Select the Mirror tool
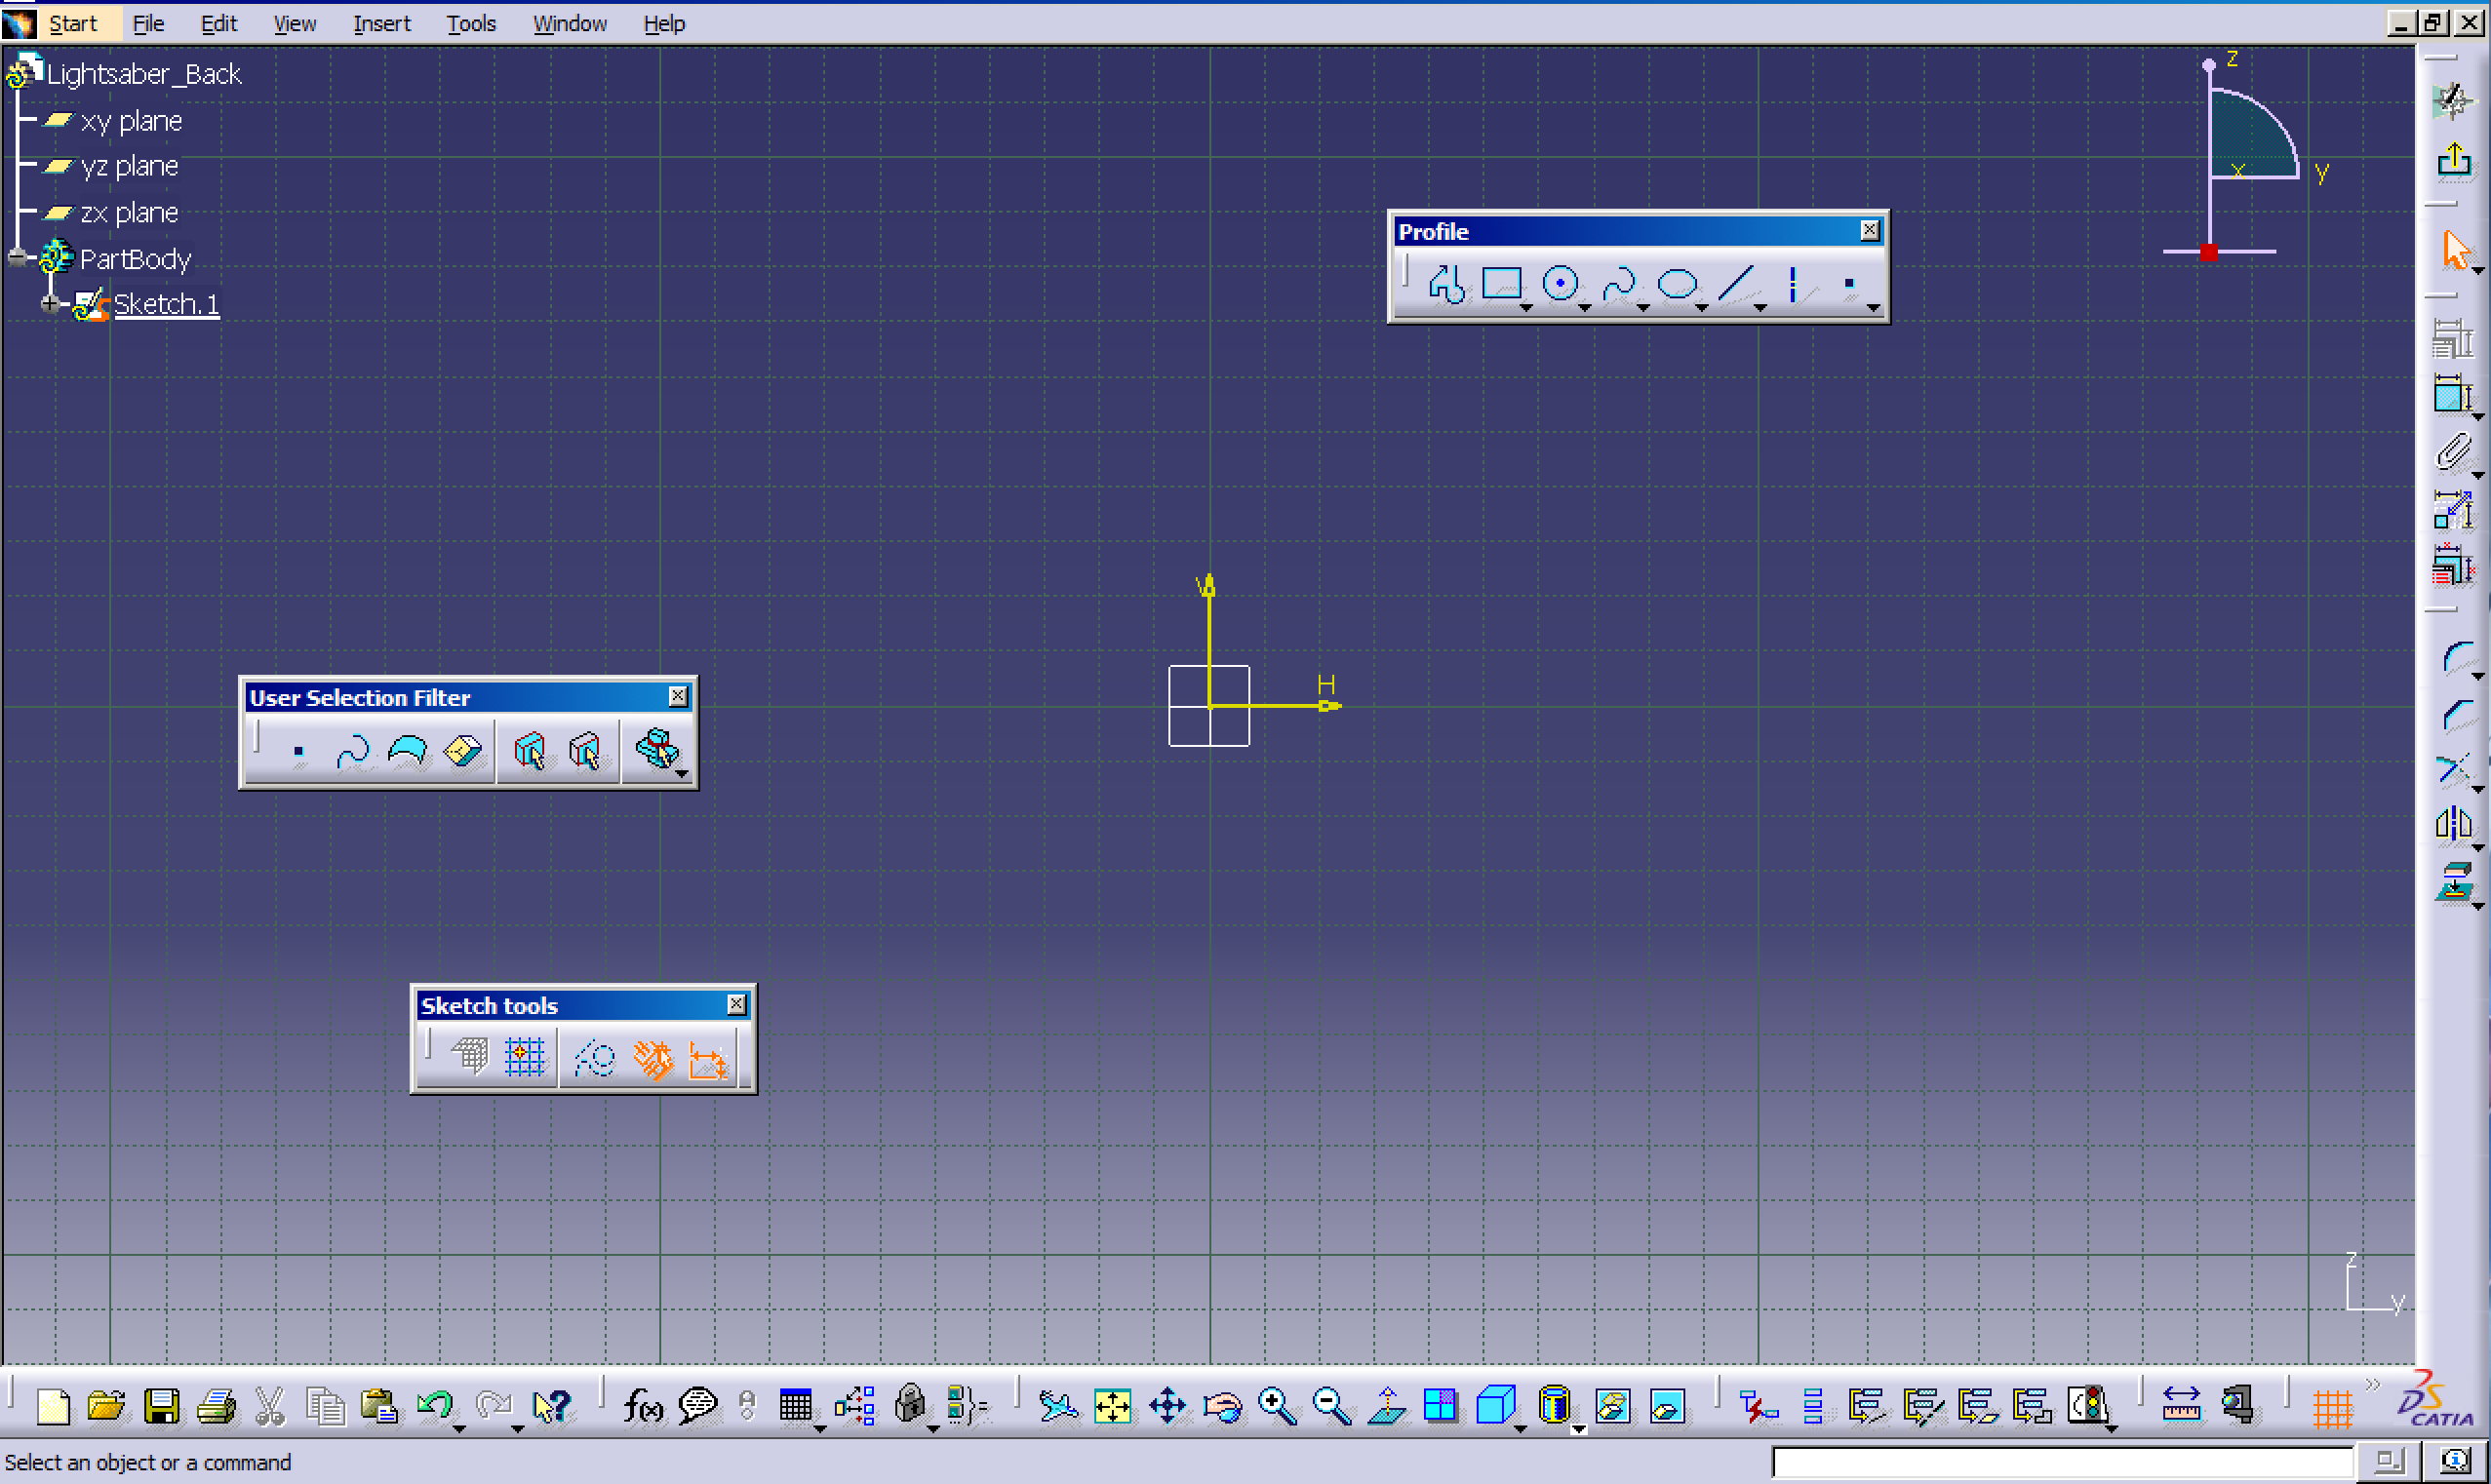This screenshot has height=1484, width=2491. pyautogui.click(x=2456, y=826)
